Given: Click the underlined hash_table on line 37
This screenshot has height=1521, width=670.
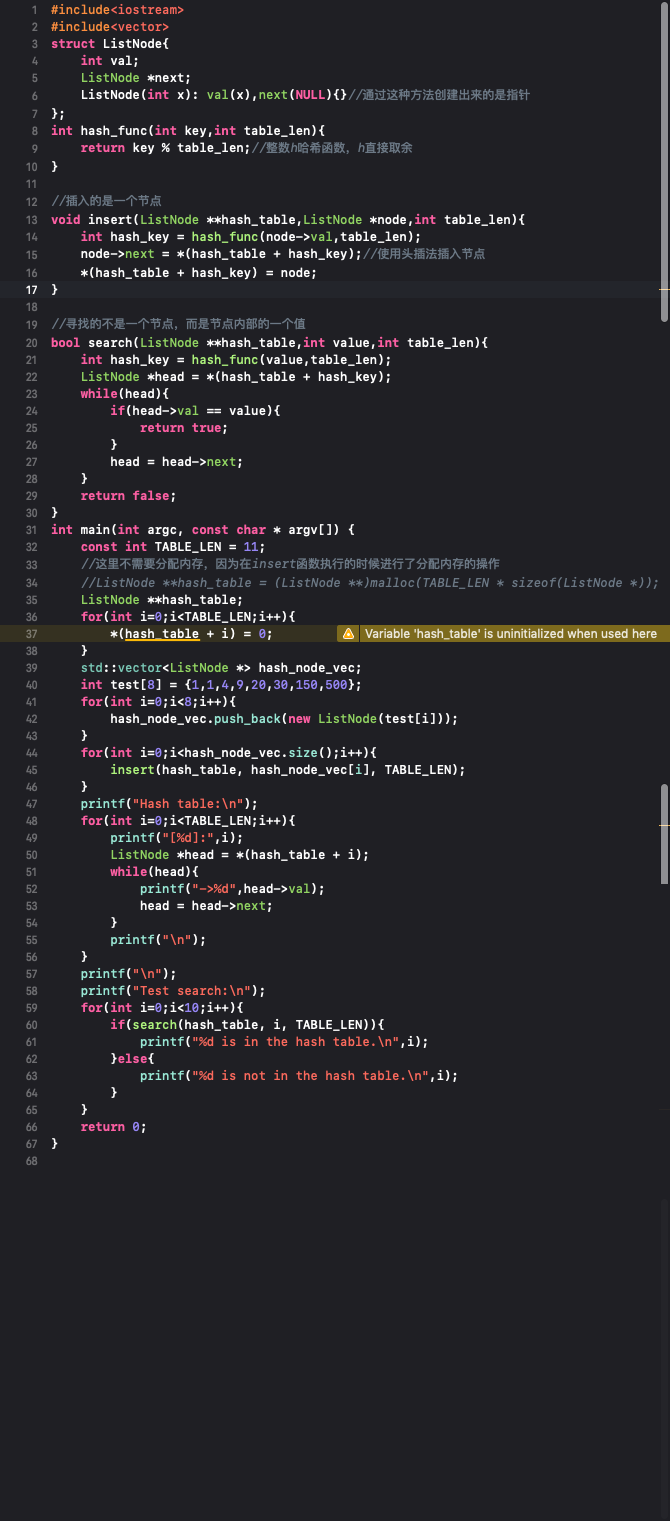Looking at the screenshot, I should point(162,634).
